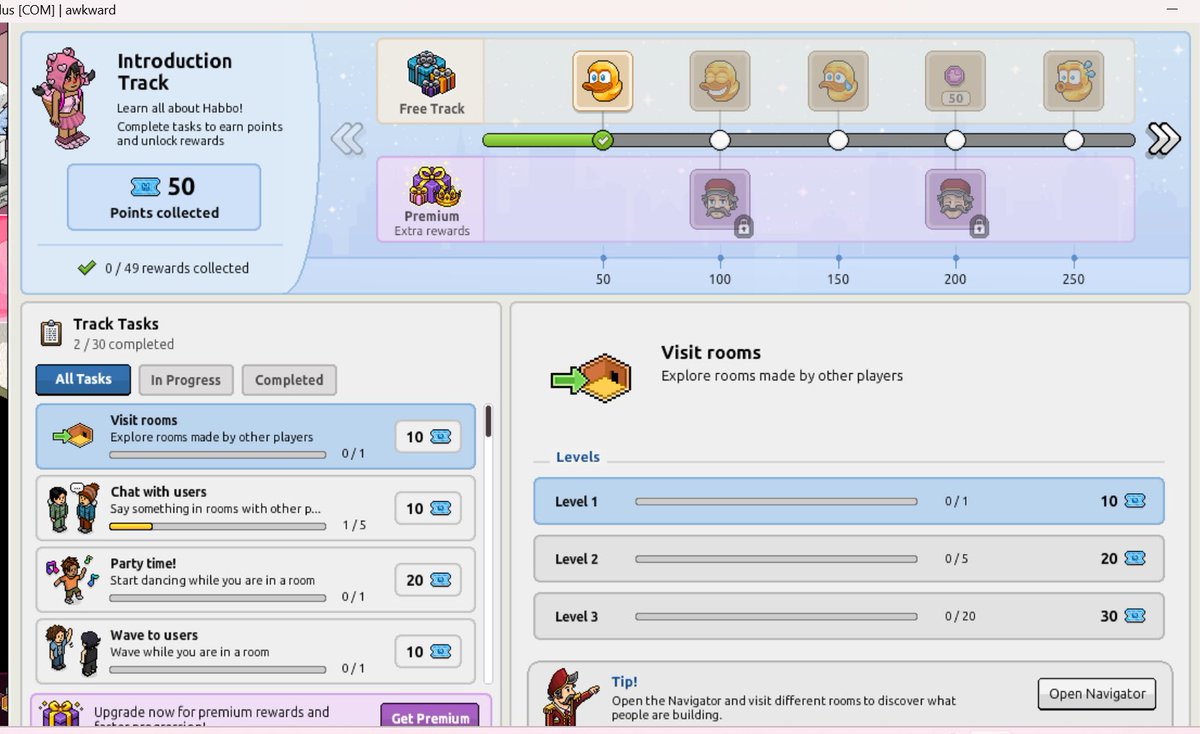Image resolution: width=1200 pixels, height=734 pixels.
Task: Click the green checkmark by rewards collected
Action: coord(87,268)
